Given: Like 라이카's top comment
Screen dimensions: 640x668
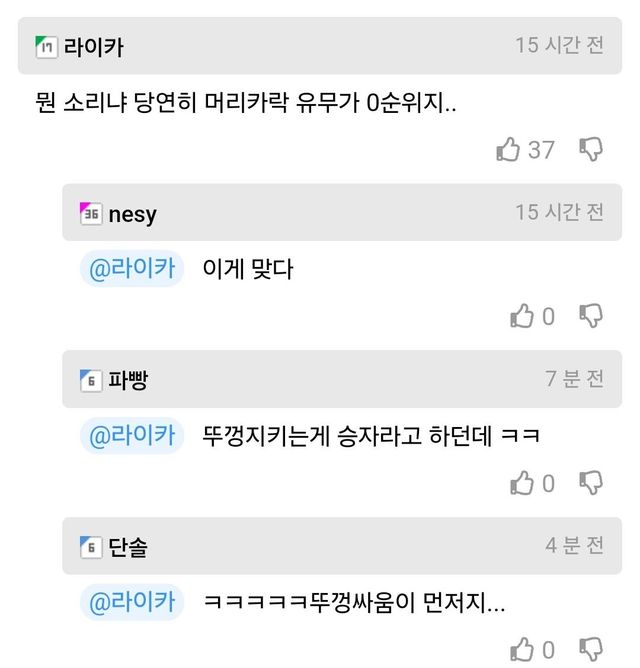Looking at the screenshot, I should coord(509,150).
